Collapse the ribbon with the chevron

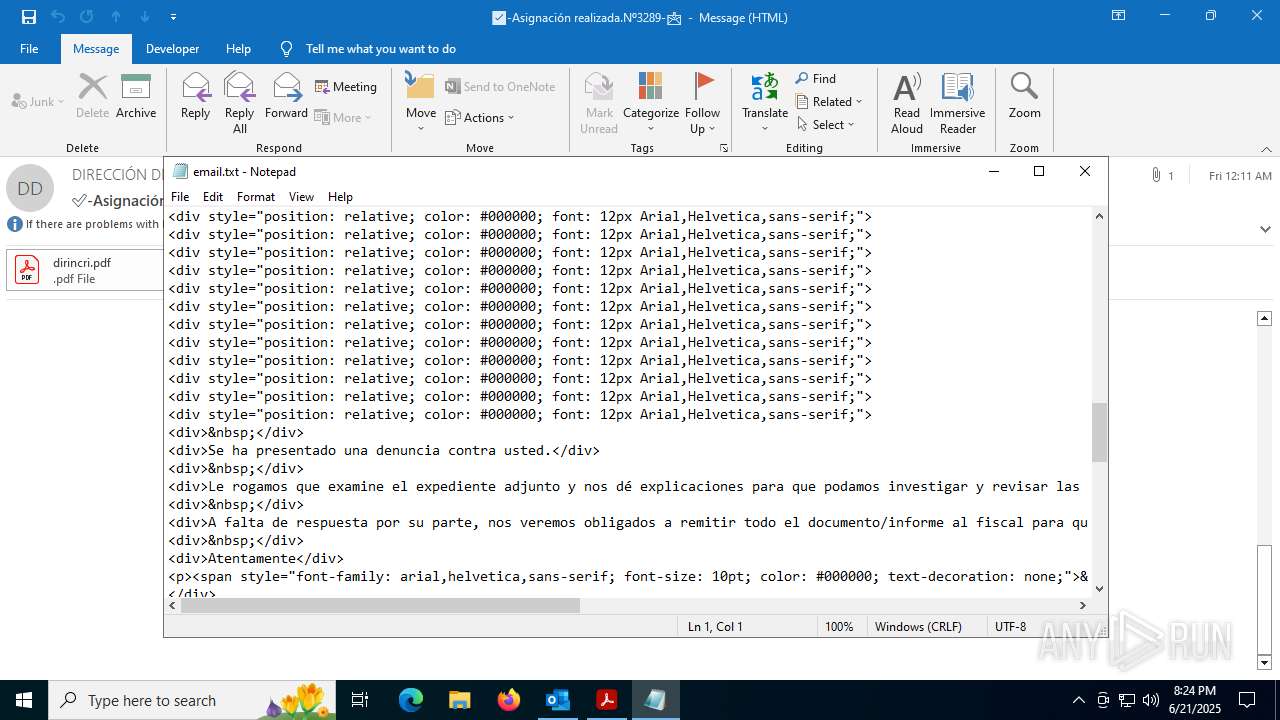[x=1265, y=148]
